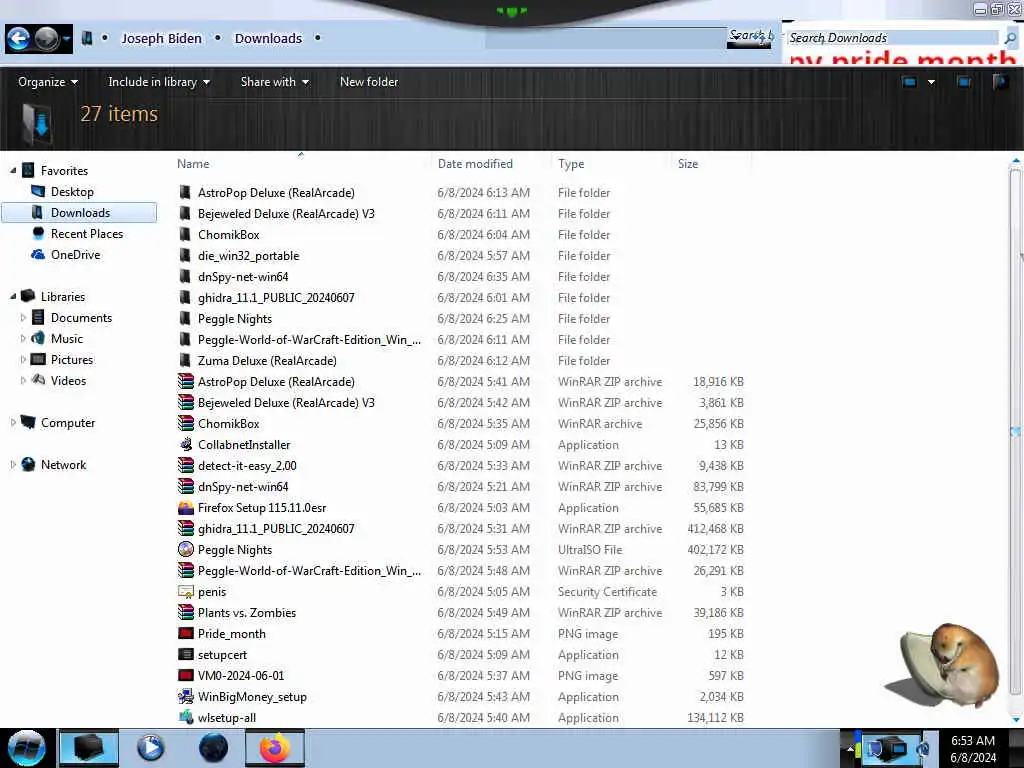Click Downloads in the address path
1024x768 pixels.
tap(268, 39)
